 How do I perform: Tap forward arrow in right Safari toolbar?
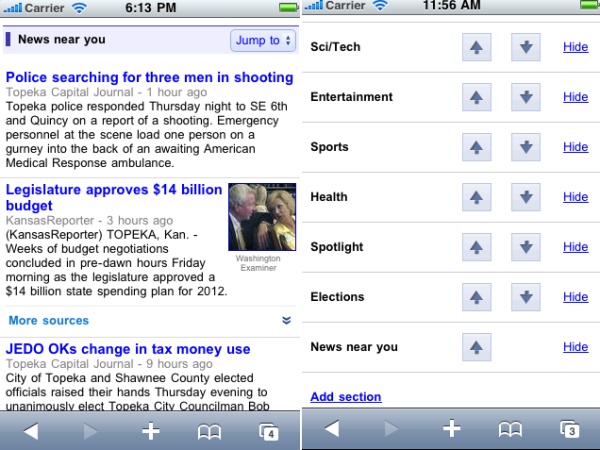[x=391, y=428]
